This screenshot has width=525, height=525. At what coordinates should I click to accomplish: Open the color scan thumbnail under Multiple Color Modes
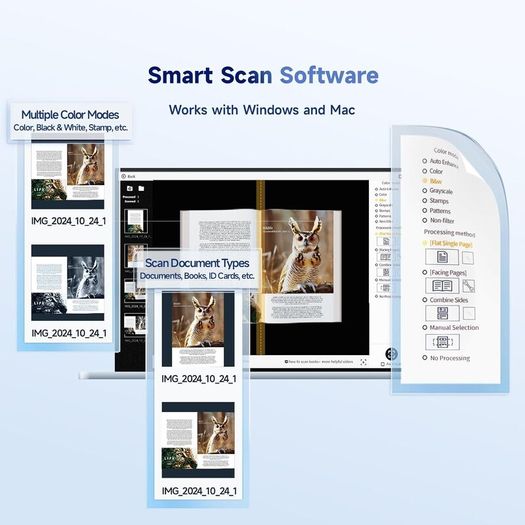pyautogui.click(x=68, y=175)
